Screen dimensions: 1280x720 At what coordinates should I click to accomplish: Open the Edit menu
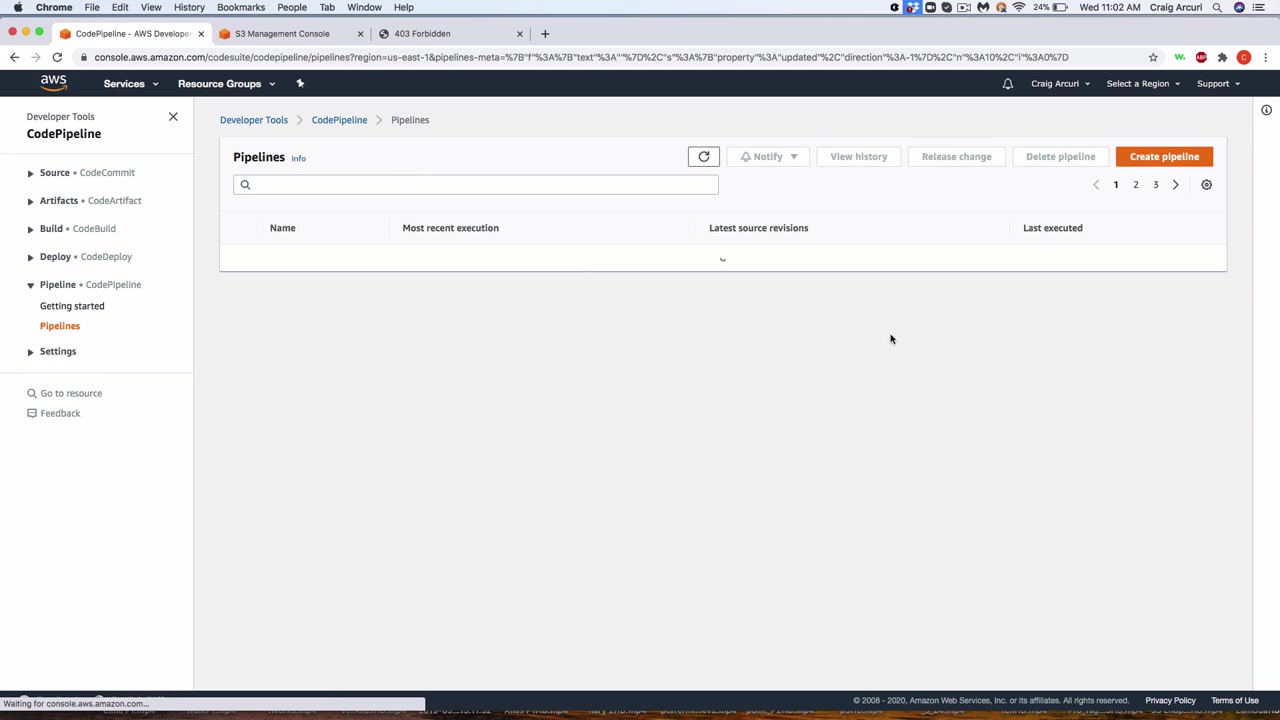click(x=120, y=7)
